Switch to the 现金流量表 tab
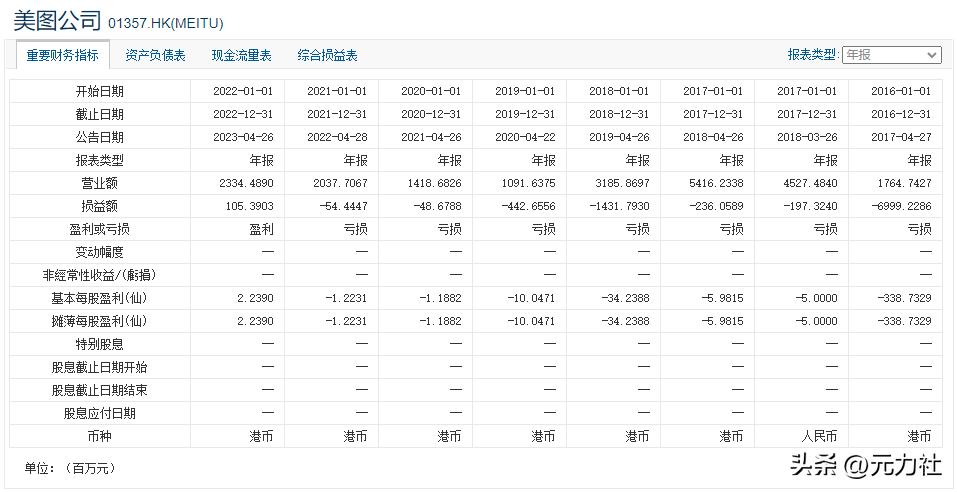The height and width of the screenshot is (492, 957). (241, 55)
